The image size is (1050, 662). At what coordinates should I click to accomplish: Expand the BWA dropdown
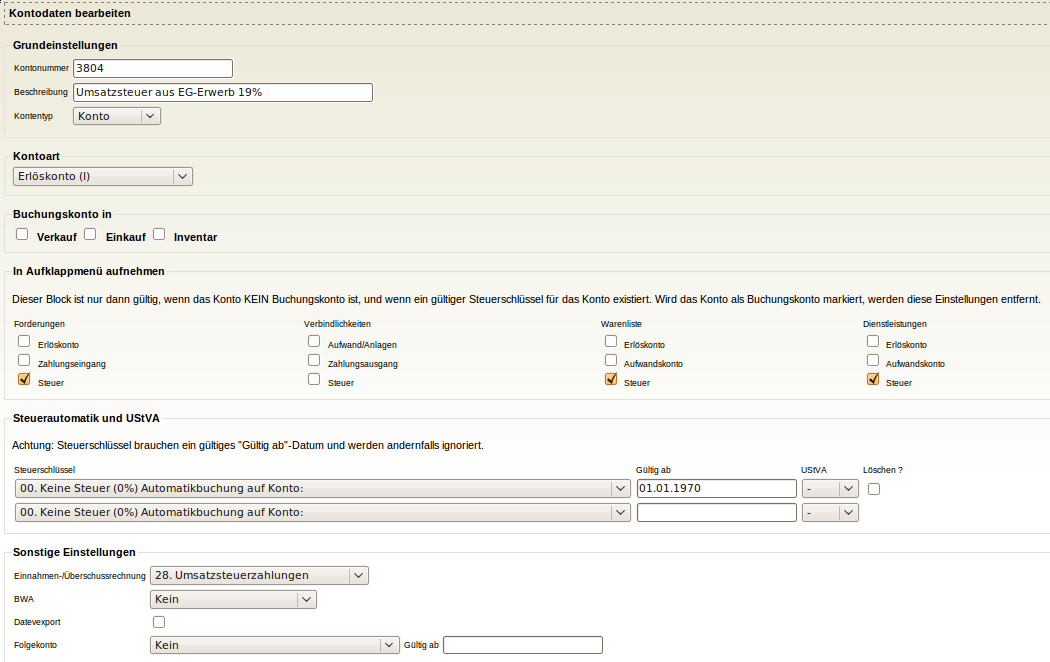(x=233, y=600)
